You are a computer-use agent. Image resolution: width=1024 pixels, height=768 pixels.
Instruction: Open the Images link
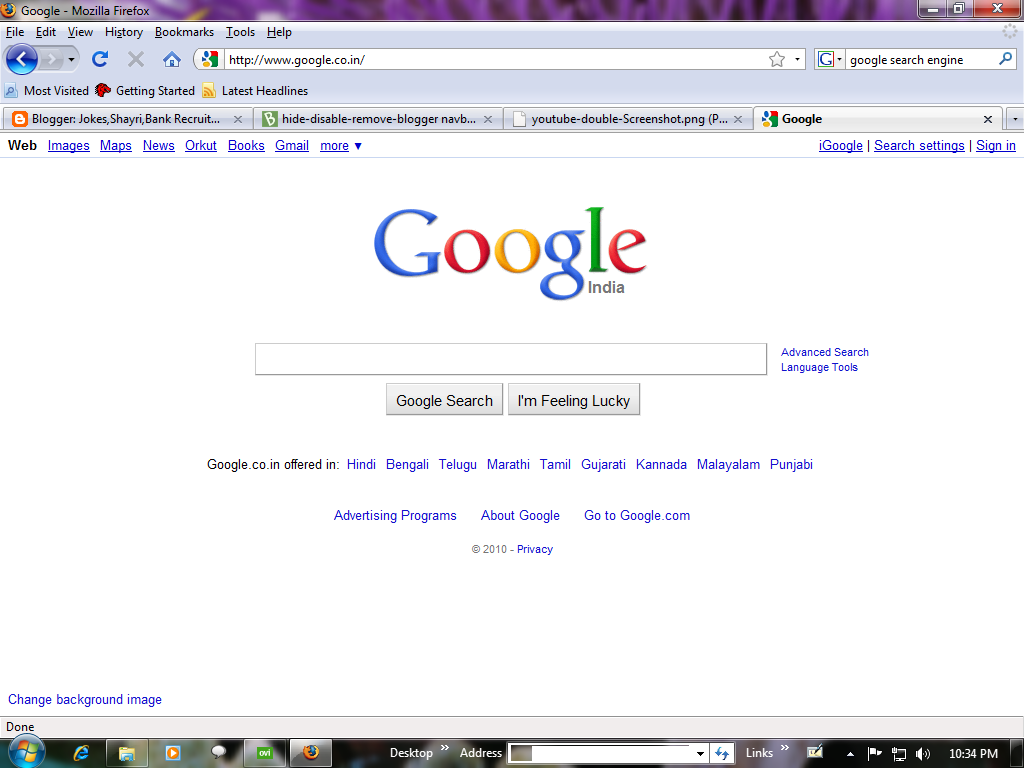point(69,146)
